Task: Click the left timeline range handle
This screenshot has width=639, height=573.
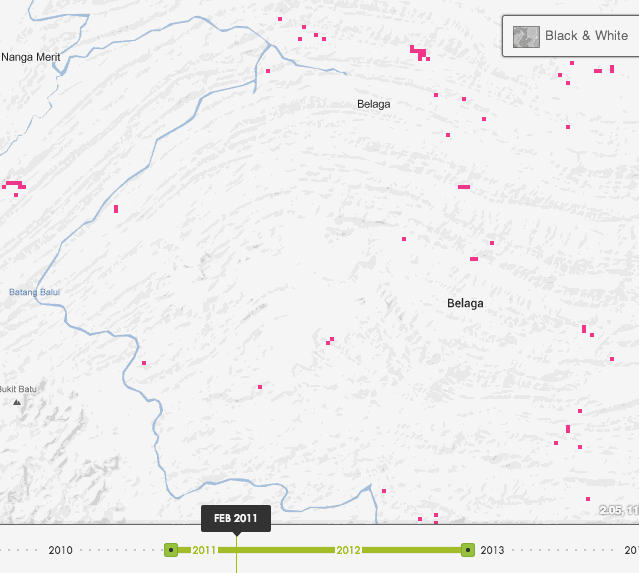Action: click(171, 549)
